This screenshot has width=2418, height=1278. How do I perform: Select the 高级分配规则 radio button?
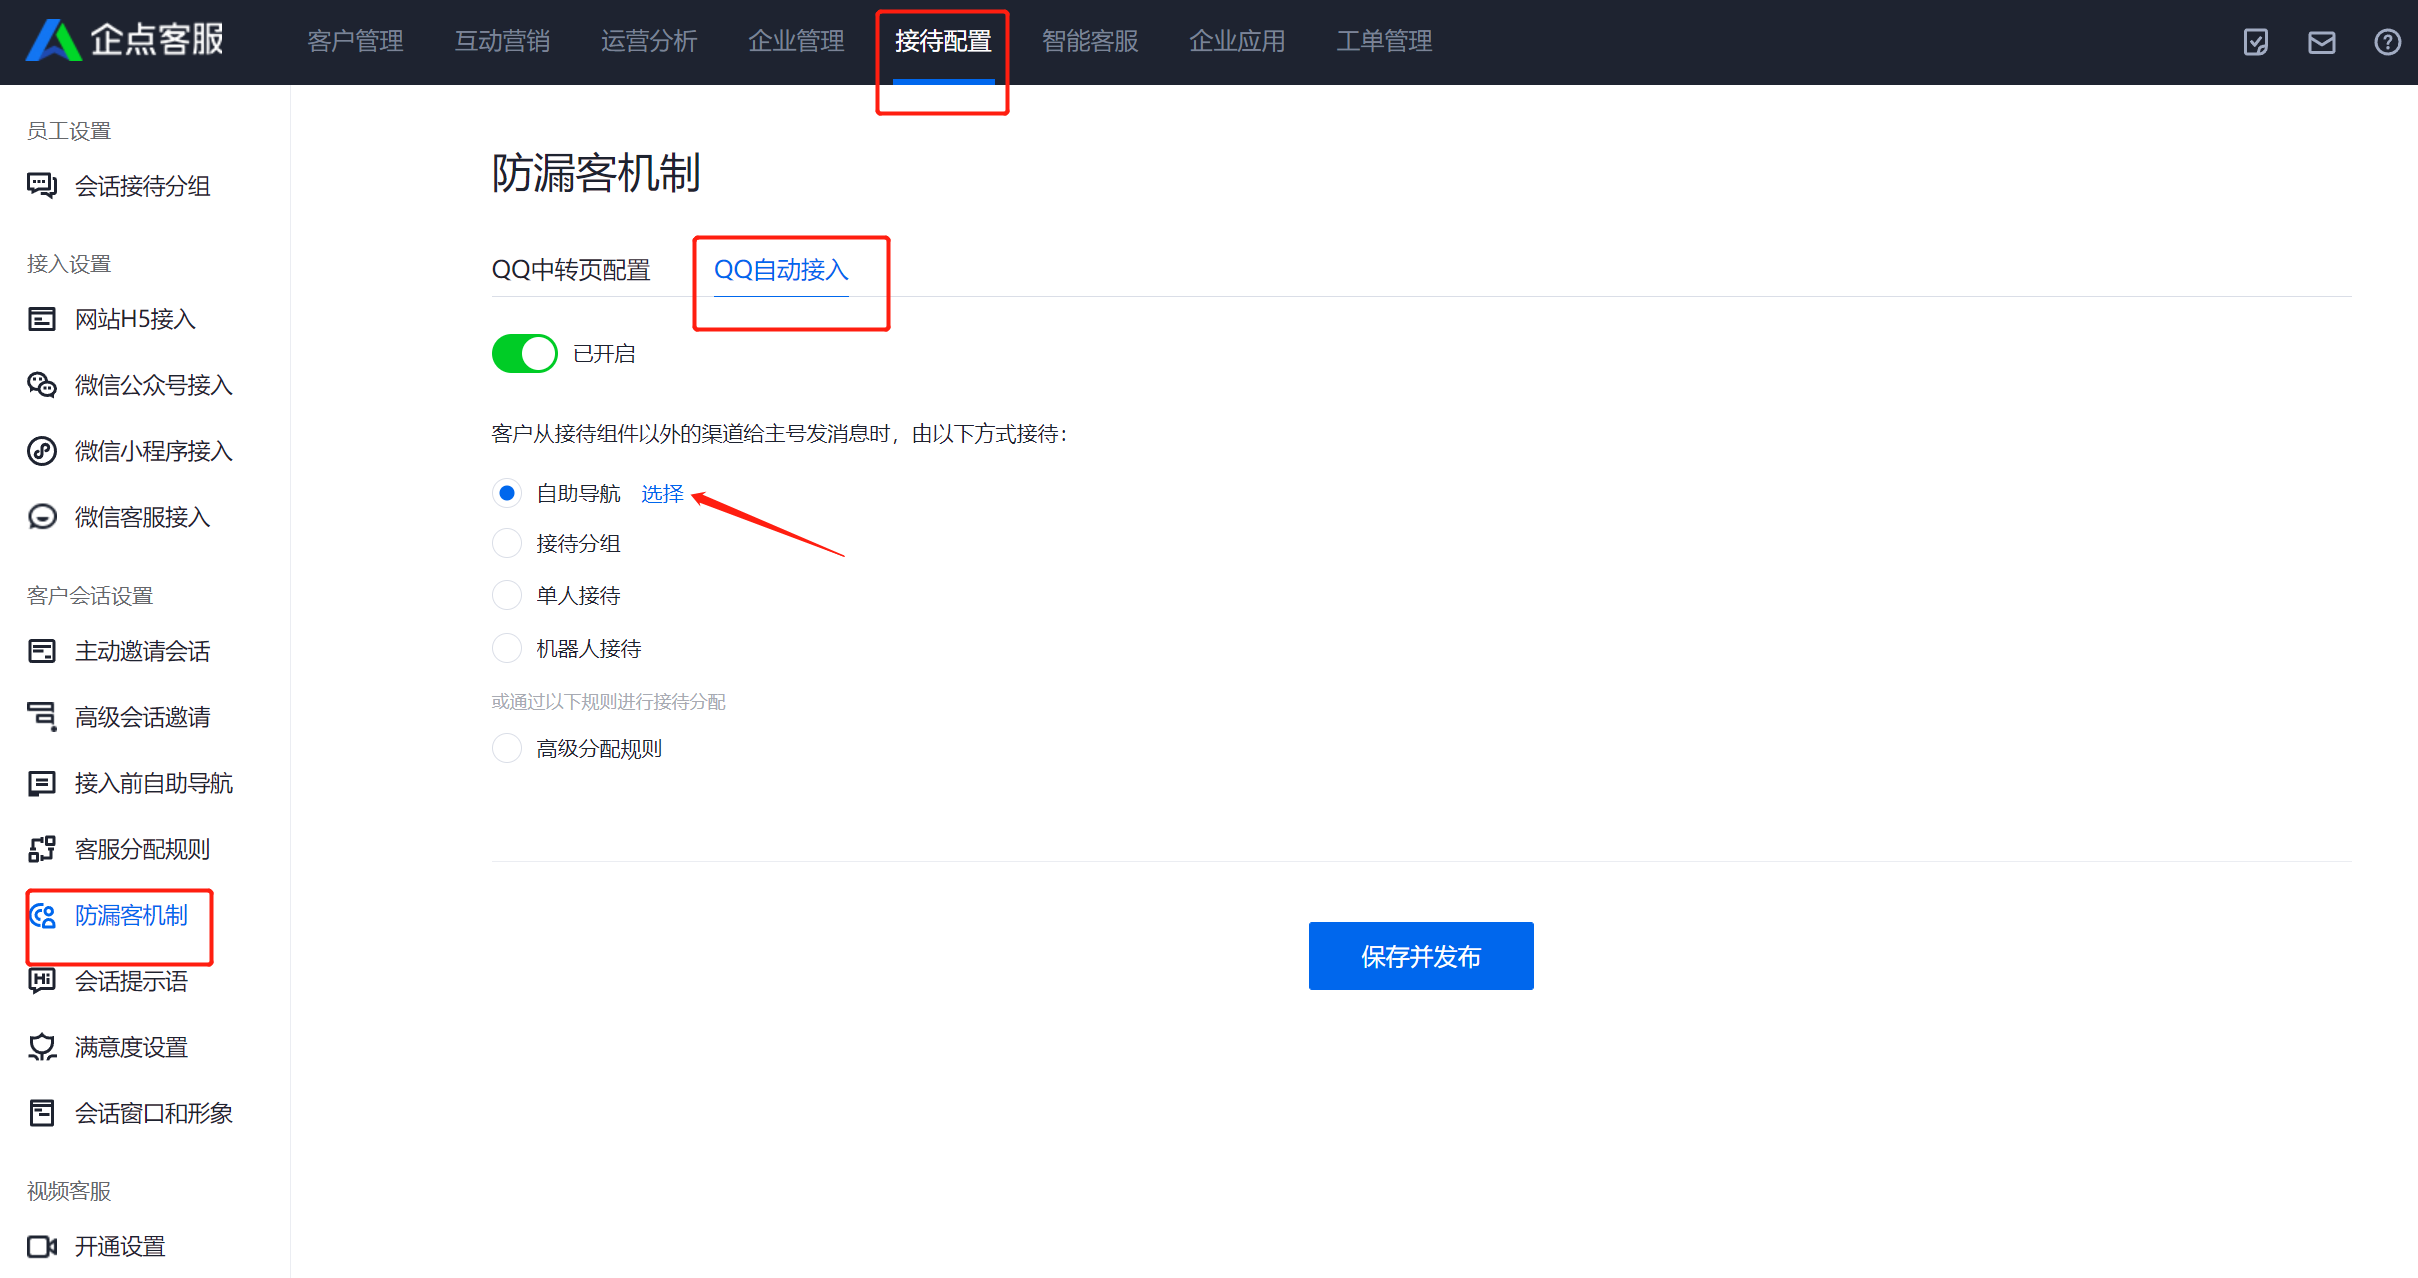tap(507, 748)
